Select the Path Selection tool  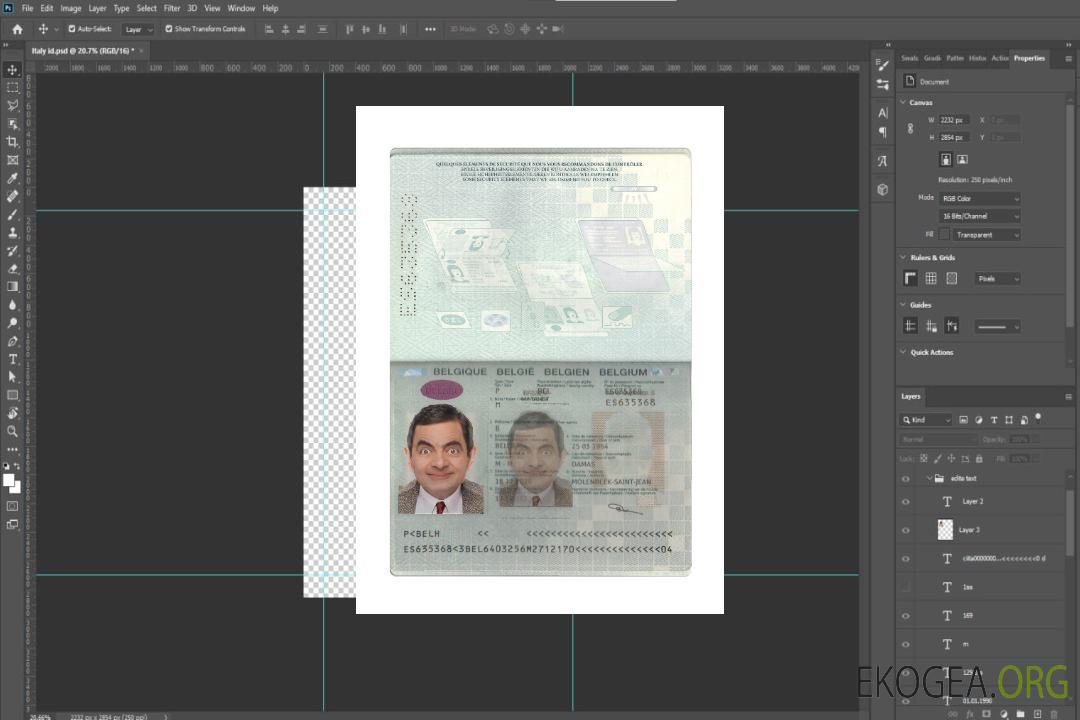[12, 377]
